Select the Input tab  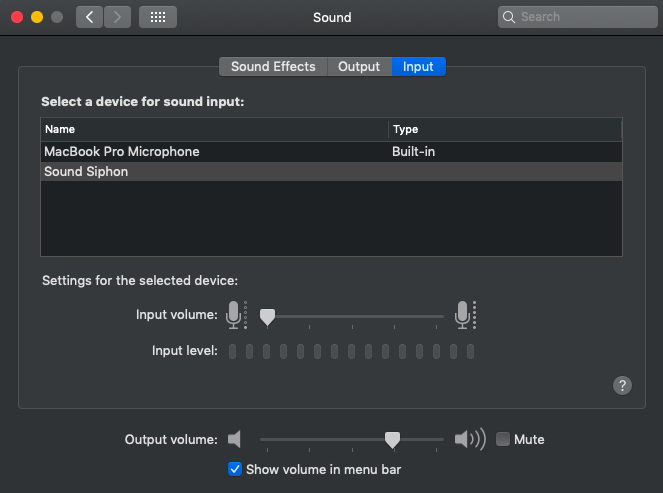418,66
